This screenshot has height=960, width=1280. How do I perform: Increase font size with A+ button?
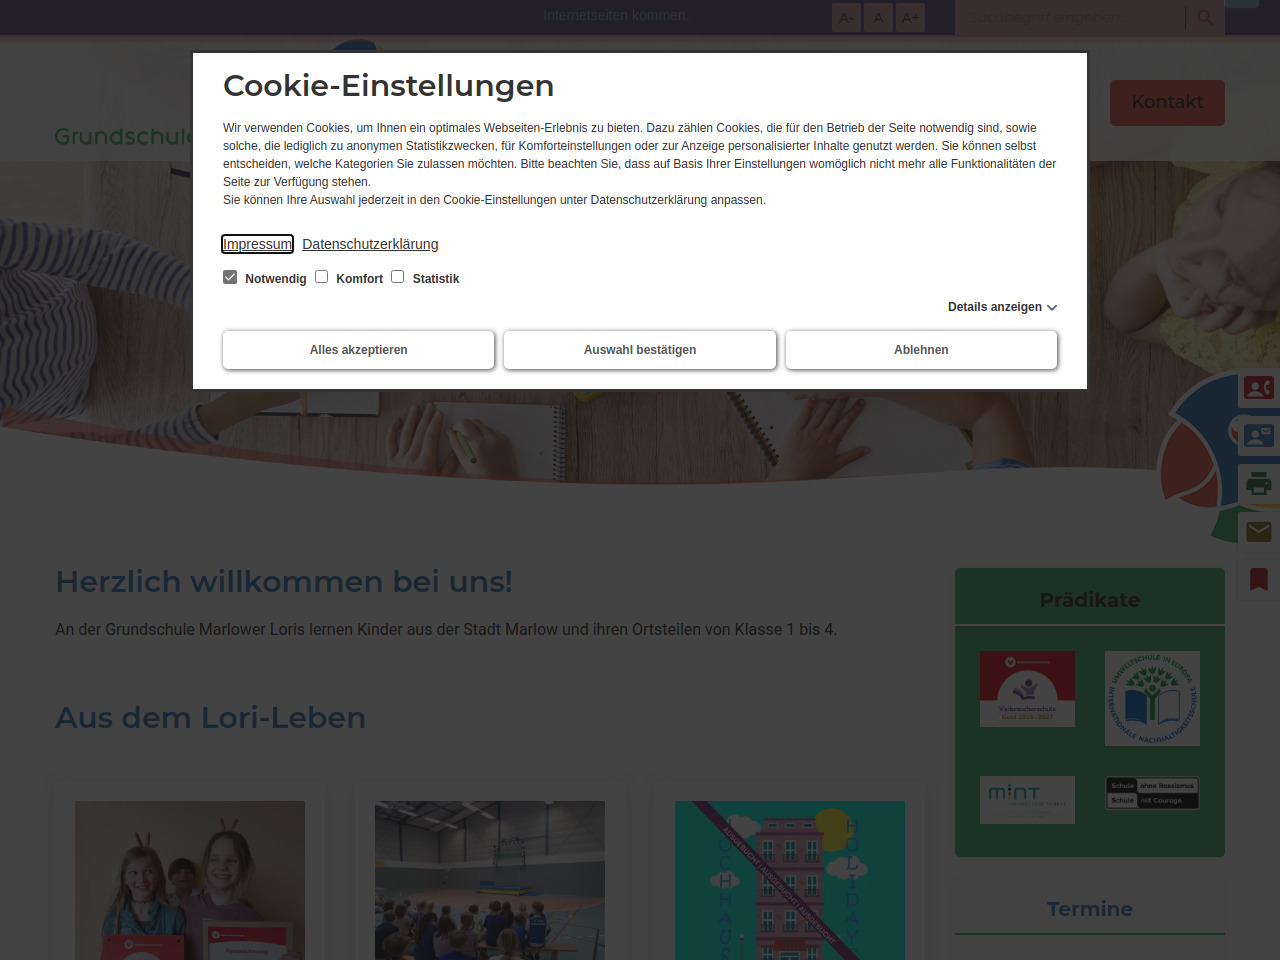pos(910,18)
